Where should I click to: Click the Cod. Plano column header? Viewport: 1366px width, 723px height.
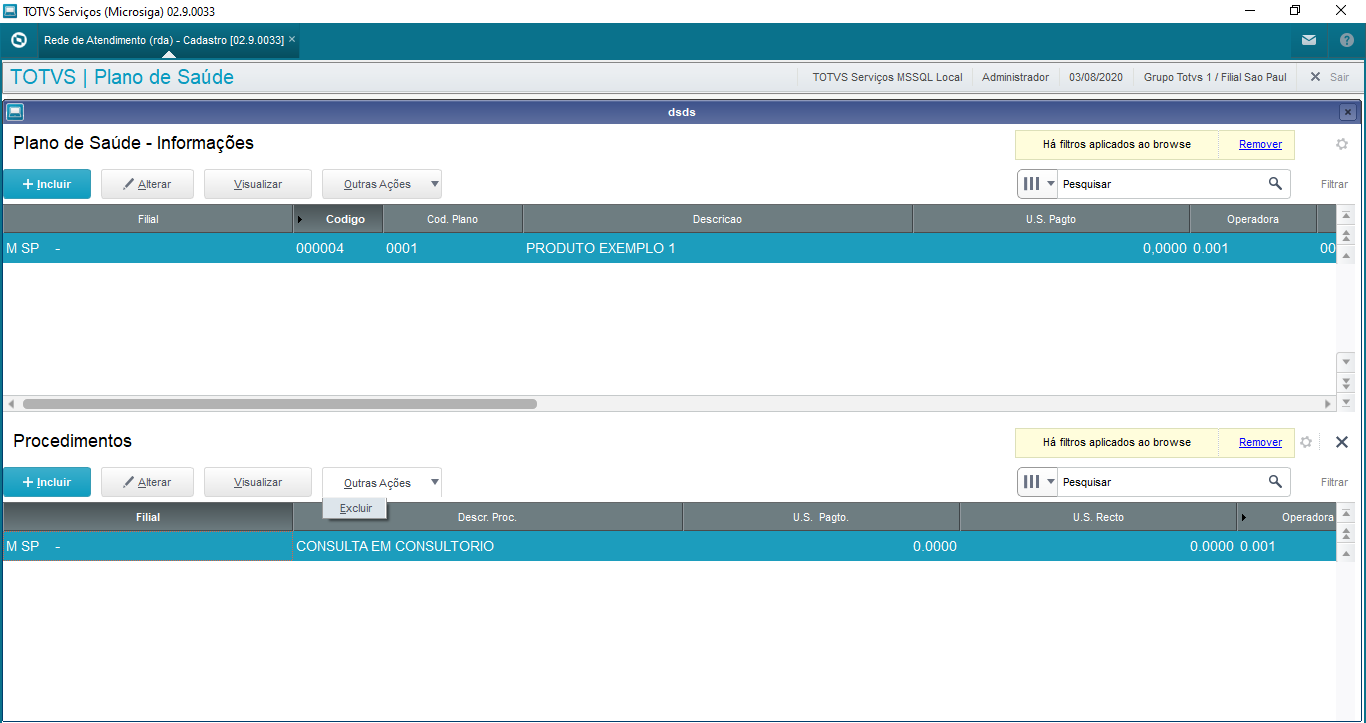[x=453, y=219]
